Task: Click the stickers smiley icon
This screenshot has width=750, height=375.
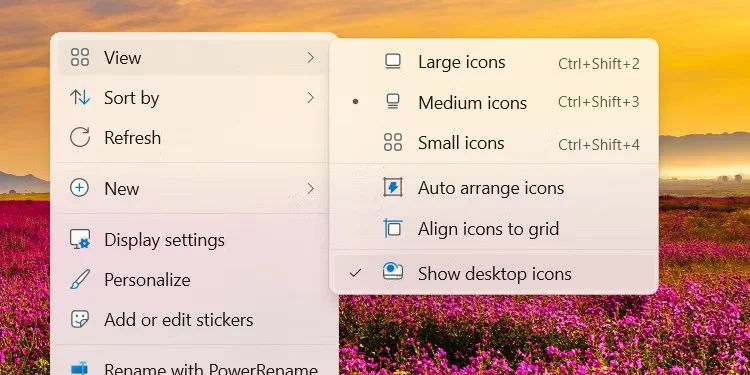Action: 80,319
